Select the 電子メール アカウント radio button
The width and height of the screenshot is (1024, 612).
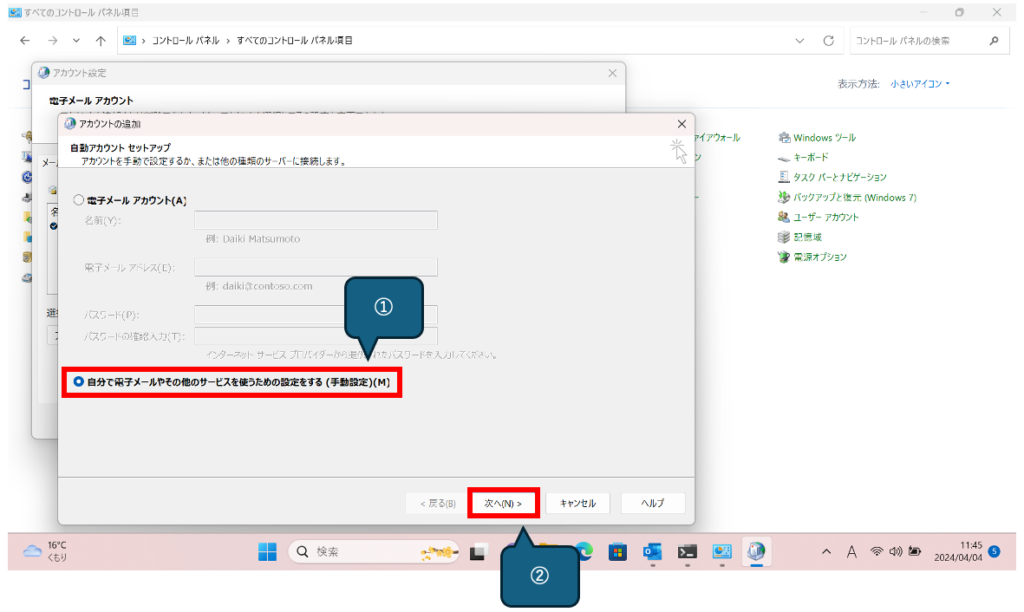click(x=79, y=200)
